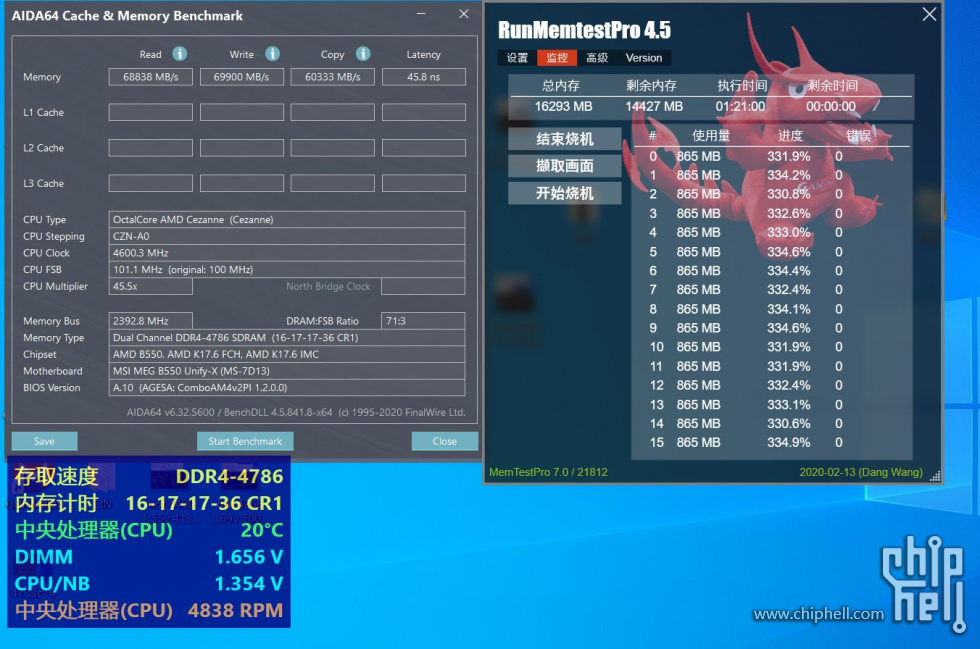
Task: Click the 结束烧机 button
Action: 565,139
